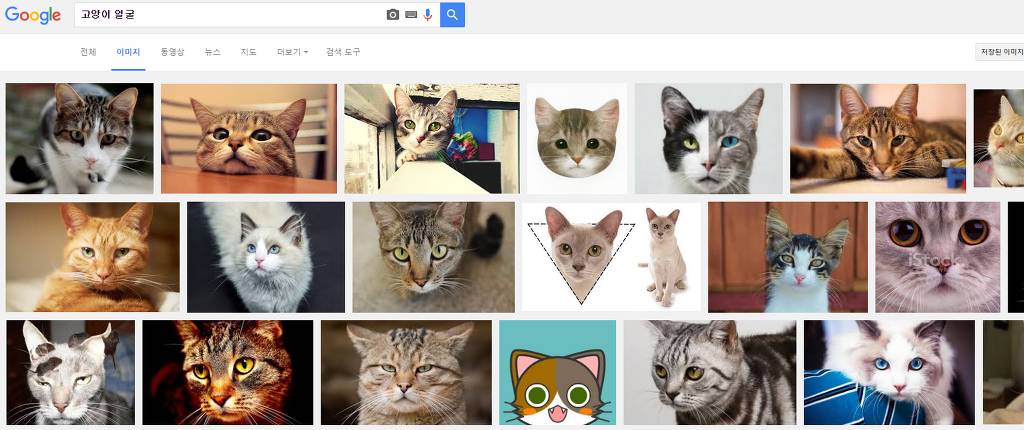Start voice search with microphone icon
The image size is (1024, 430).
coord(428,15)
